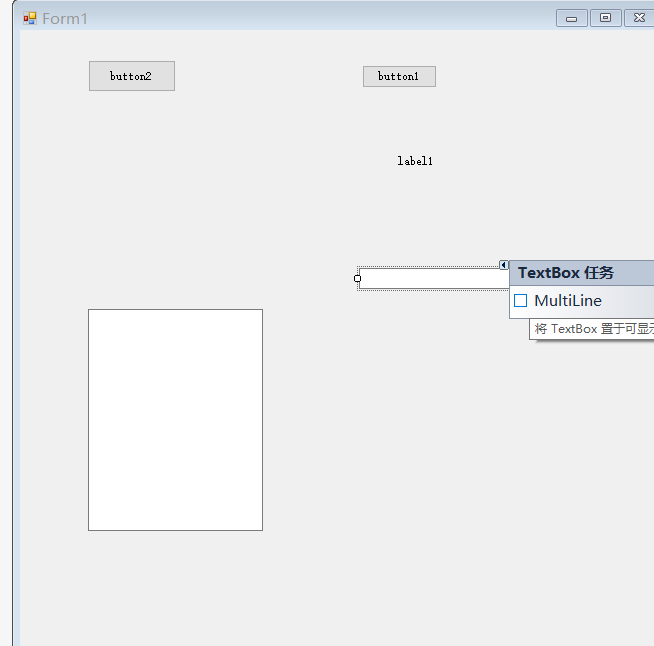The height and width of the screenshot is (646, 654).
Task: Select the single-line textbox on form
Action: [x=434, y=278]
